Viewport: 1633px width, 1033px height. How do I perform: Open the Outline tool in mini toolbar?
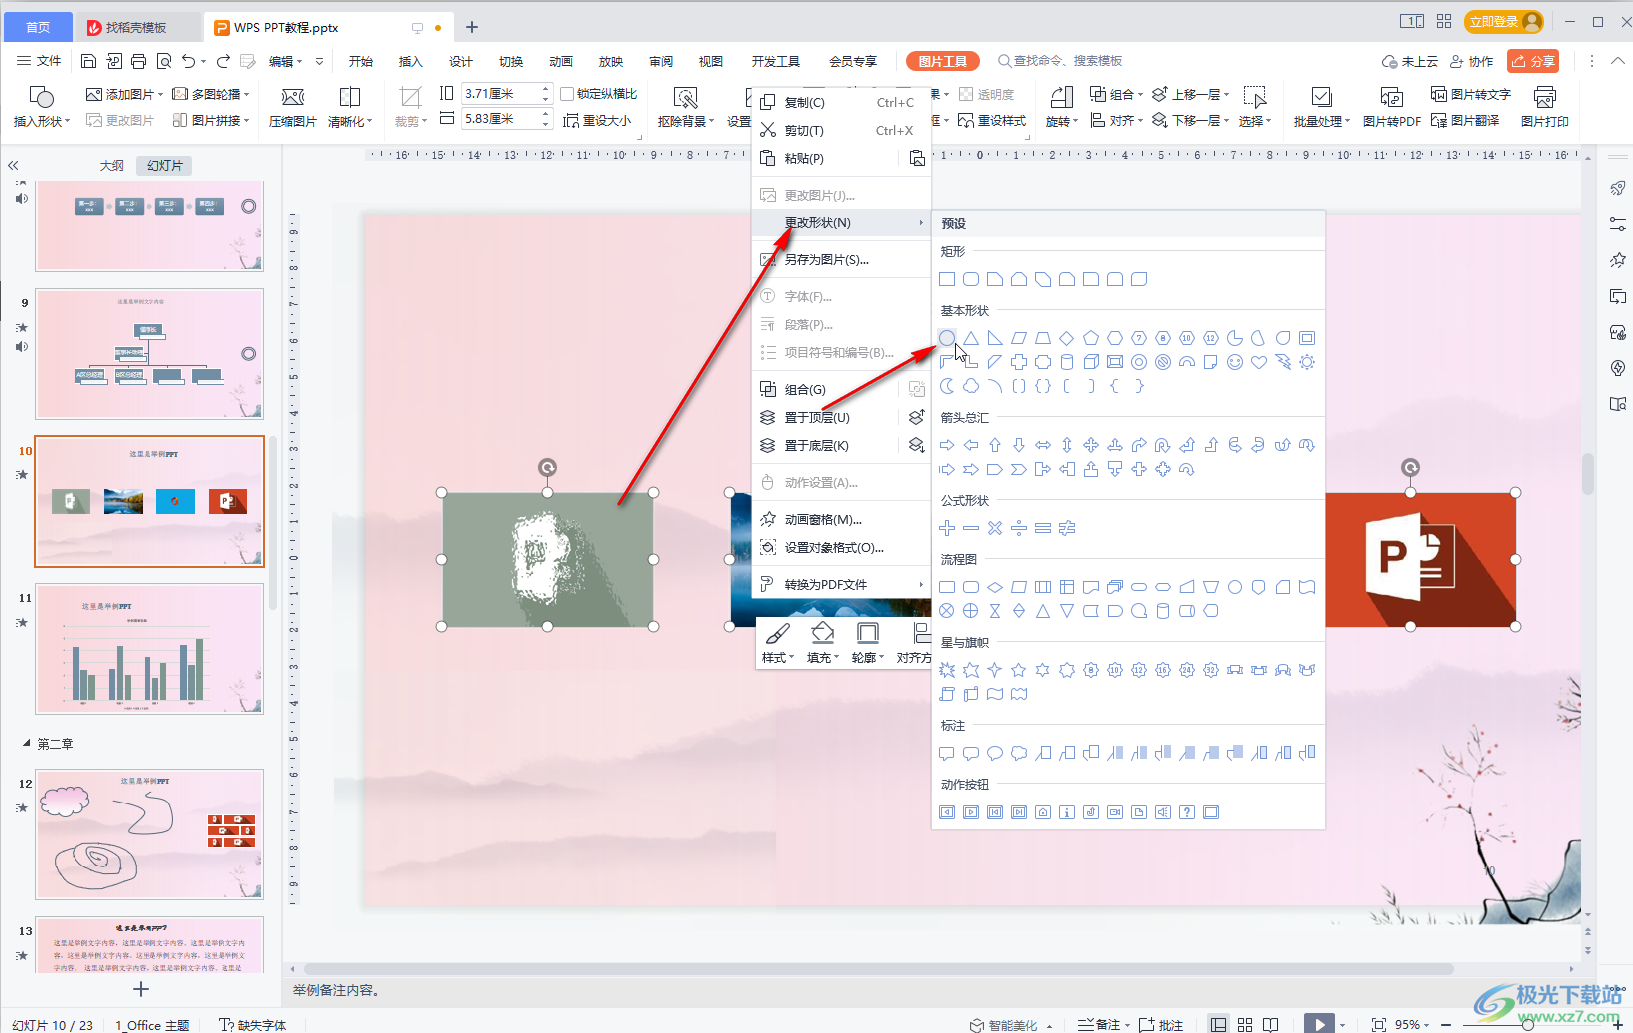(868, 642)
